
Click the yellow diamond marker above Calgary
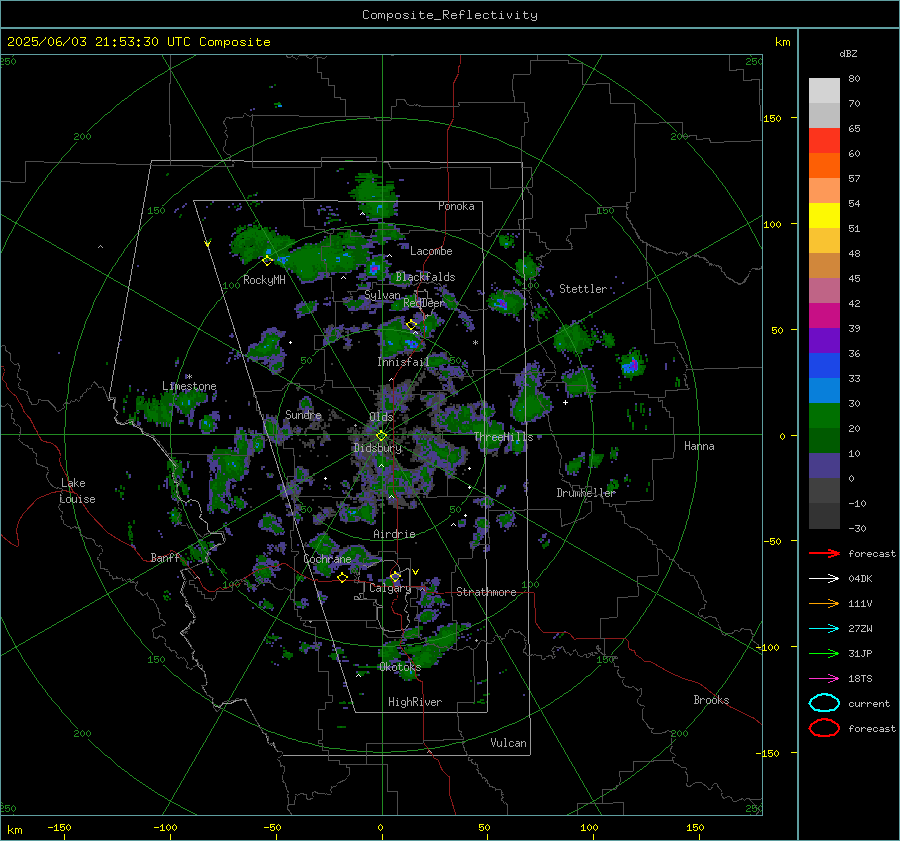[395, 576]
